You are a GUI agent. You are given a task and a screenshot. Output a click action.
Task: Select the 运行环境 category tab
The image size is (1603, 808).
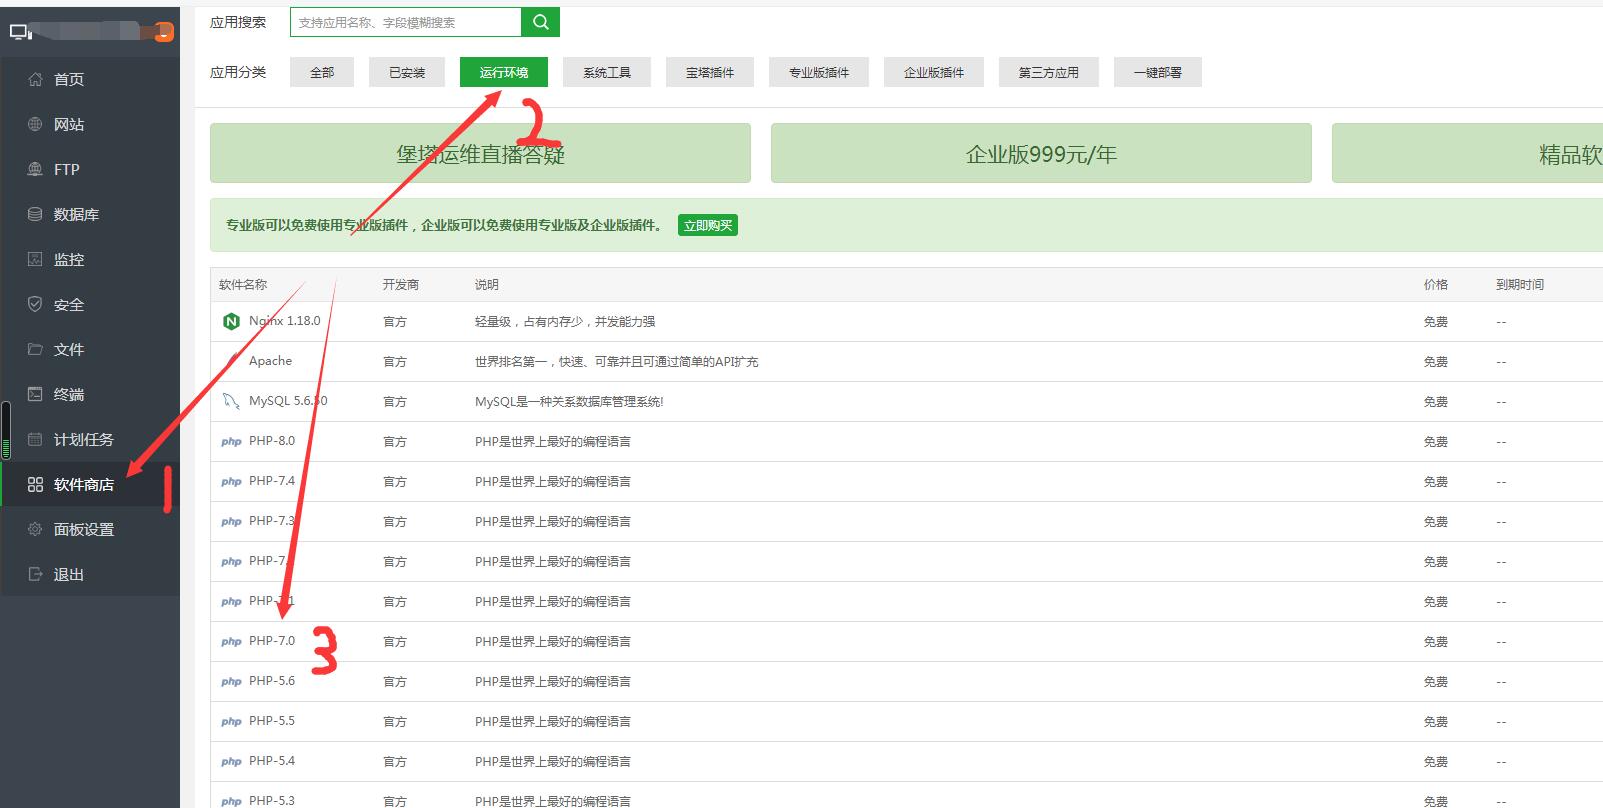(x=504, y=72)
